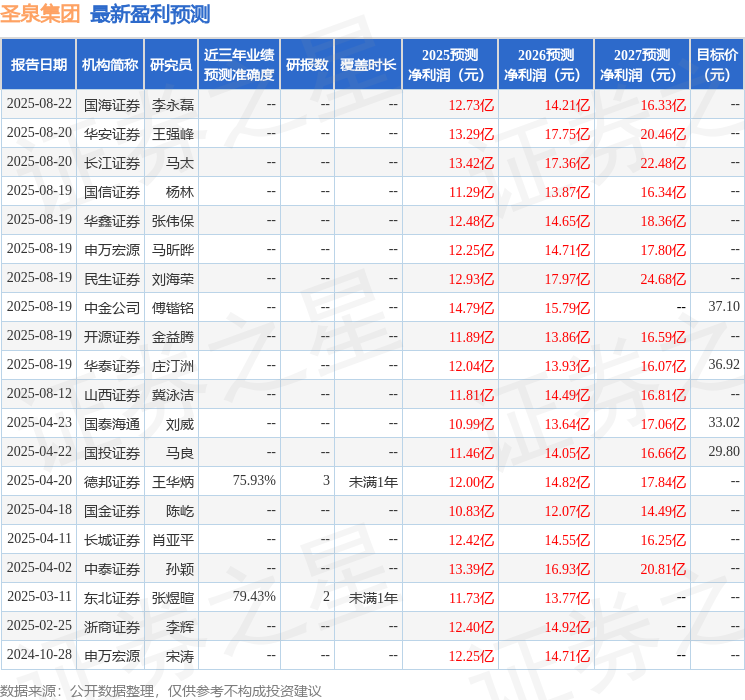Select the 2024-10-28 report date cell
This screenshot has height=700, width=745.
click(x=39, y=655)
